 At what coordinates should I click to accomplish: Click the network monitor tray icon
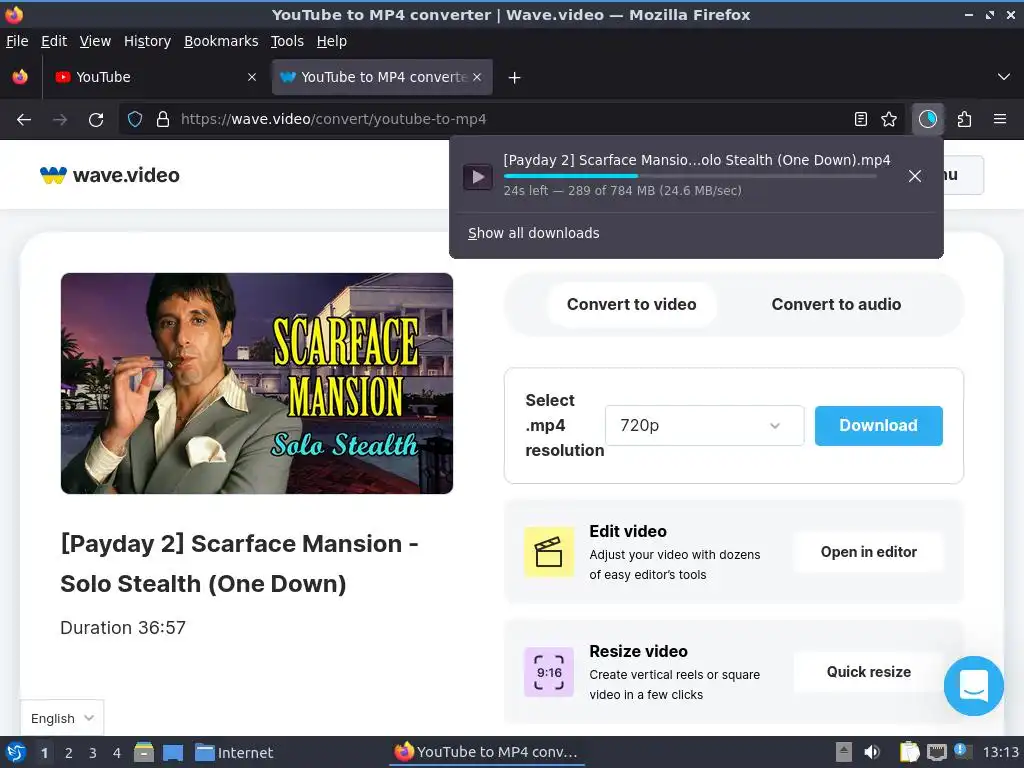[x=936, y=752]
